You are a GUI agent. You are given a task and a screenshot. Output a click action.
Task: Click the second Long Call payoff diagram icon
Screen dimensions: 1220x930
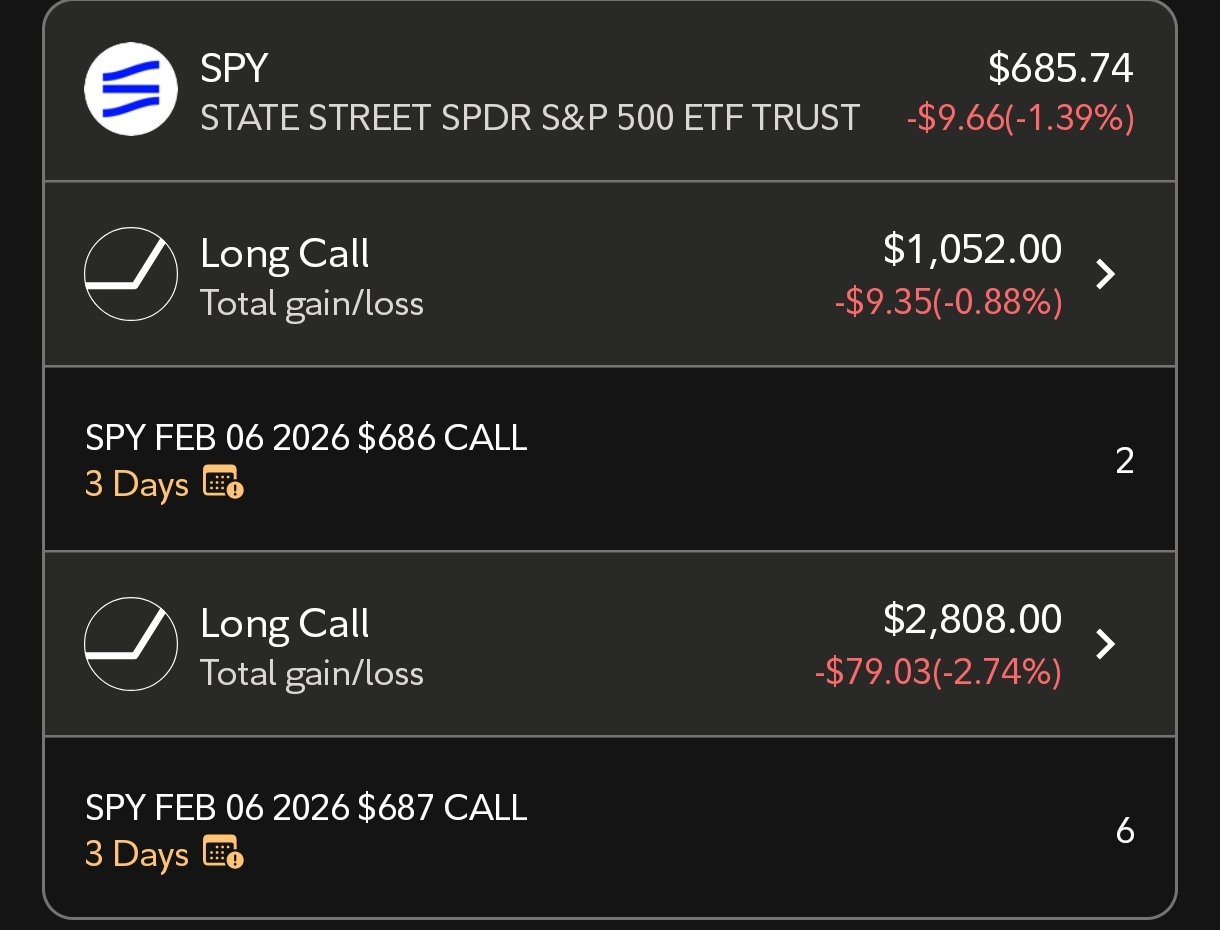tap(131, 644)
